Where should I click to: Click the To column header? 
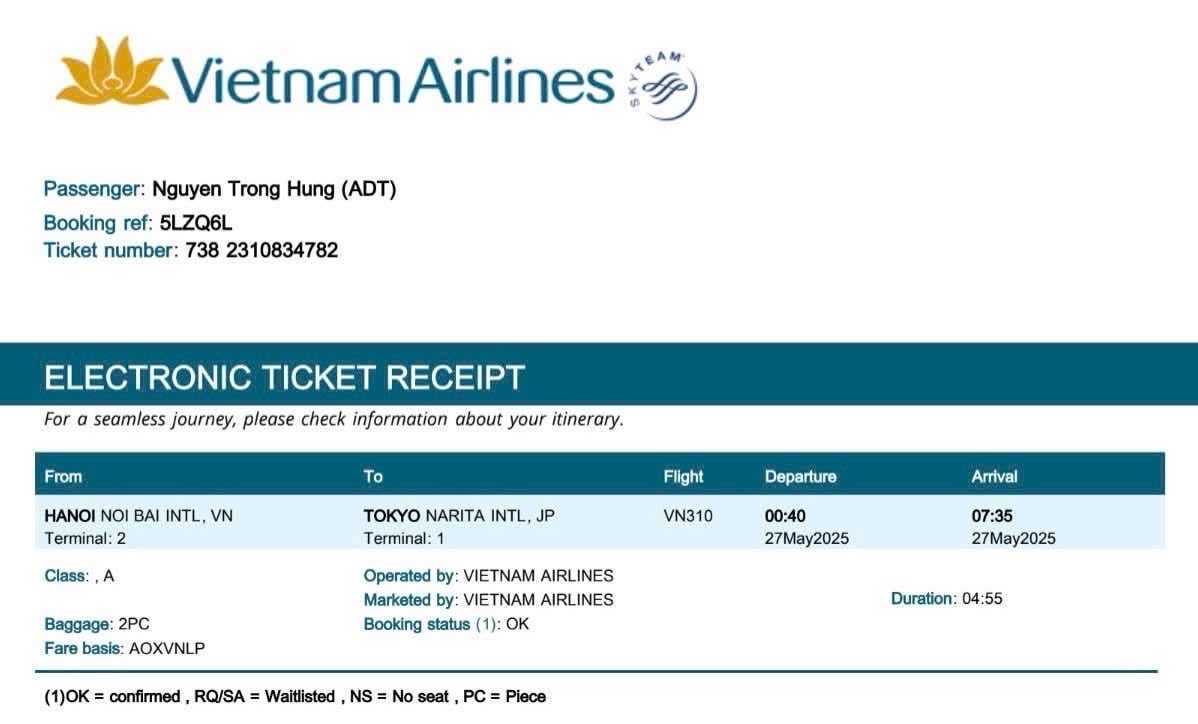373,476
